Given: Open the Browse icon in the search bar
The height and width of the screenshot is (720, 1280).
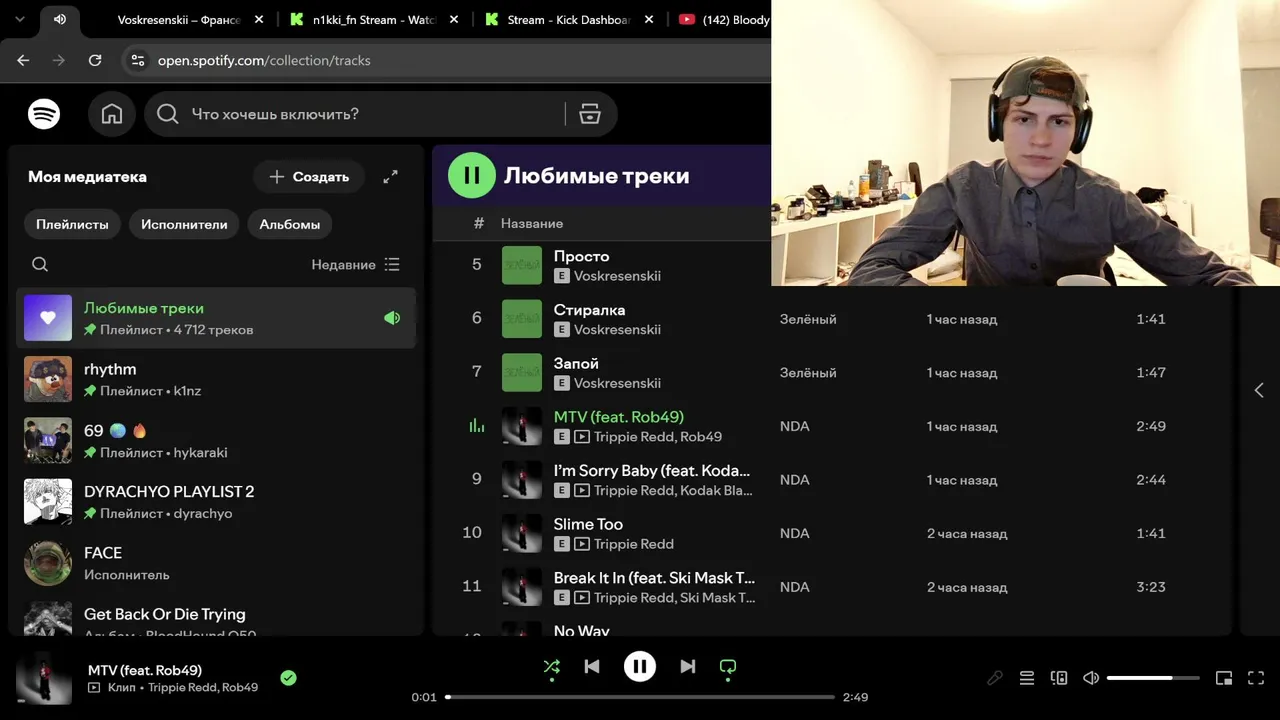Looking at the screenshot, I should pos(590,114).
